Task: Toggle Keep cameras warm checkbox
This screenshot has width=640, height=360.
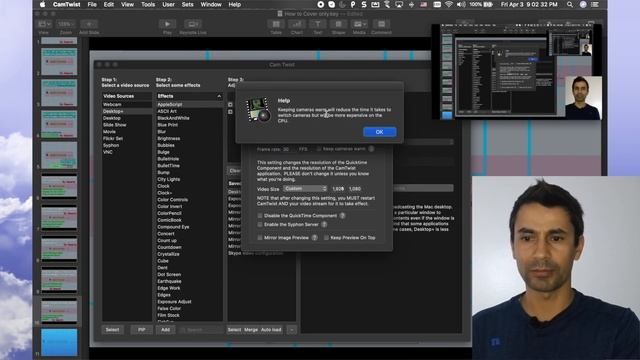Action: [x=319, y=149]
